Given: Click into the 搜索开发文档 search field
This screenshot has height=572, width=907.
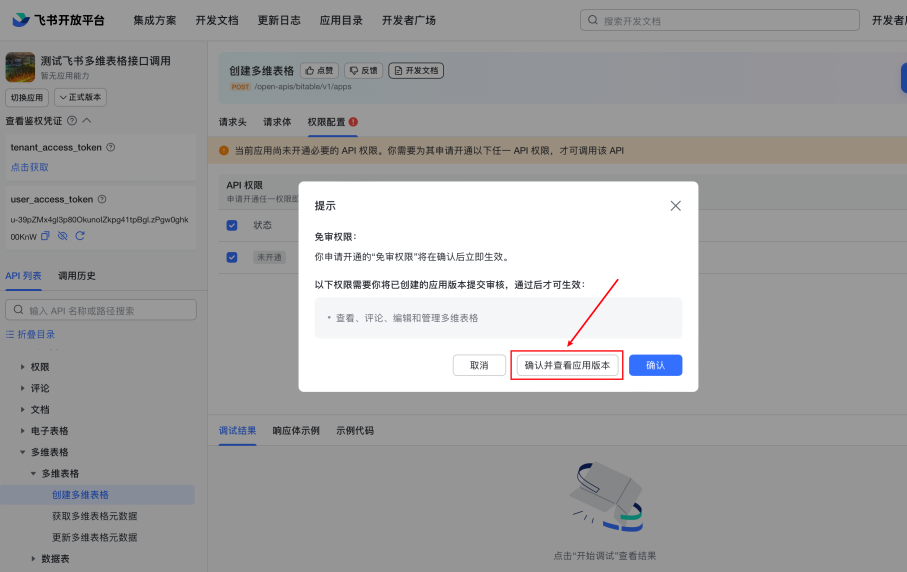Looking at the screenshot, I should click(x=720, y=20).
